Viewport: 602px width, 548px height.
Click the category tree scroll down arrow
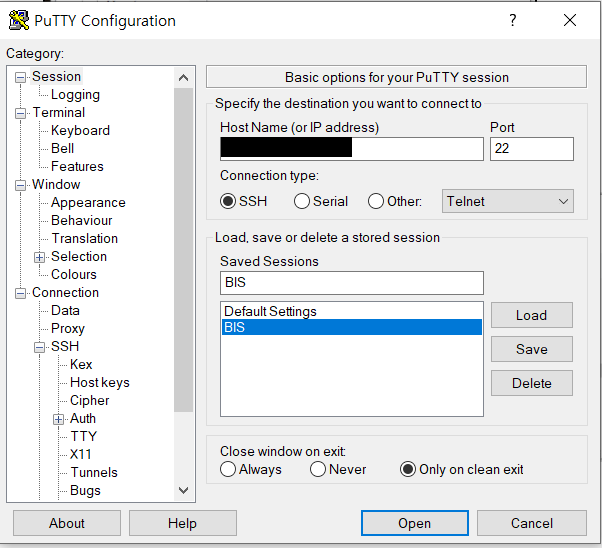(184, 490)
